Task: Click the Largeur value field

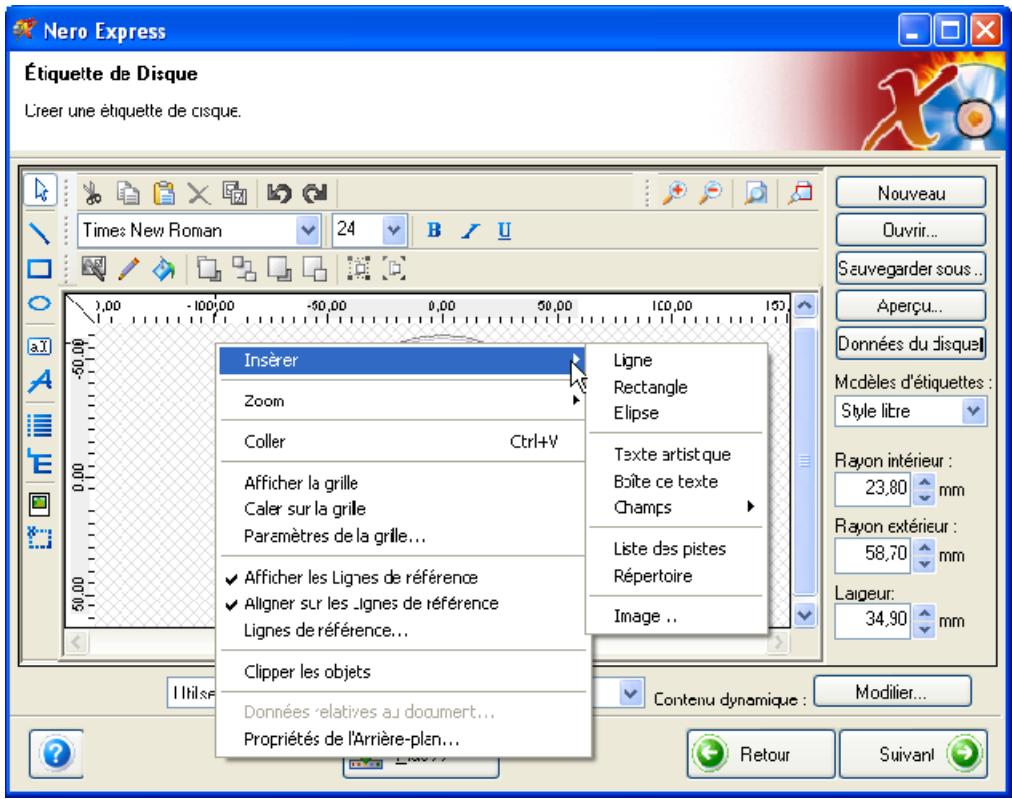Action: pos(873,619)
